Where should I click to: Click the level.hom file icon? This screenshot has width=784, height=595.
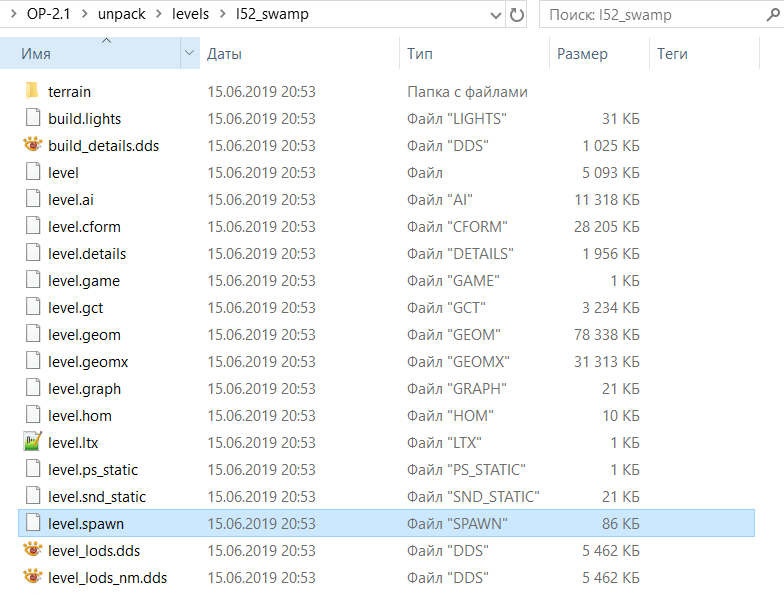coord(33,415)
